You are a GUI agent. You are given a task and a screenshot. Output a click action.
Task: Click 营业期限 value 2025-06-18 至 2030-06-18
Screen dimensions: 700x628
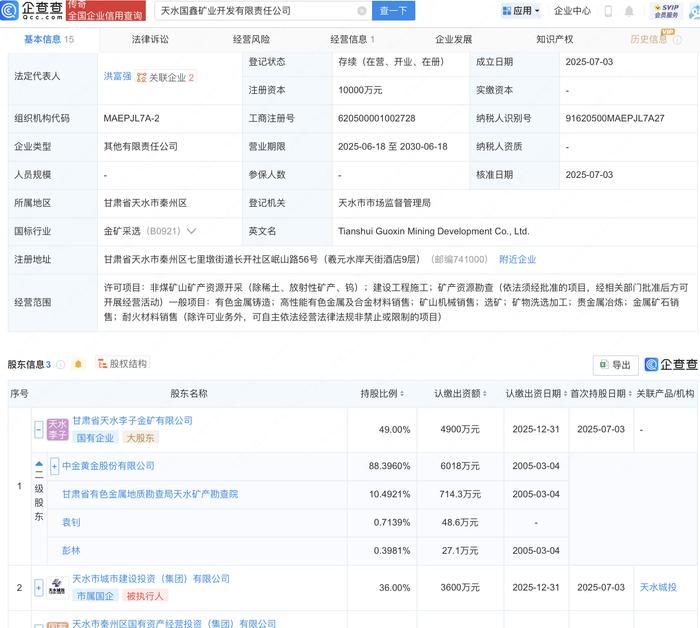click(392, 146)
